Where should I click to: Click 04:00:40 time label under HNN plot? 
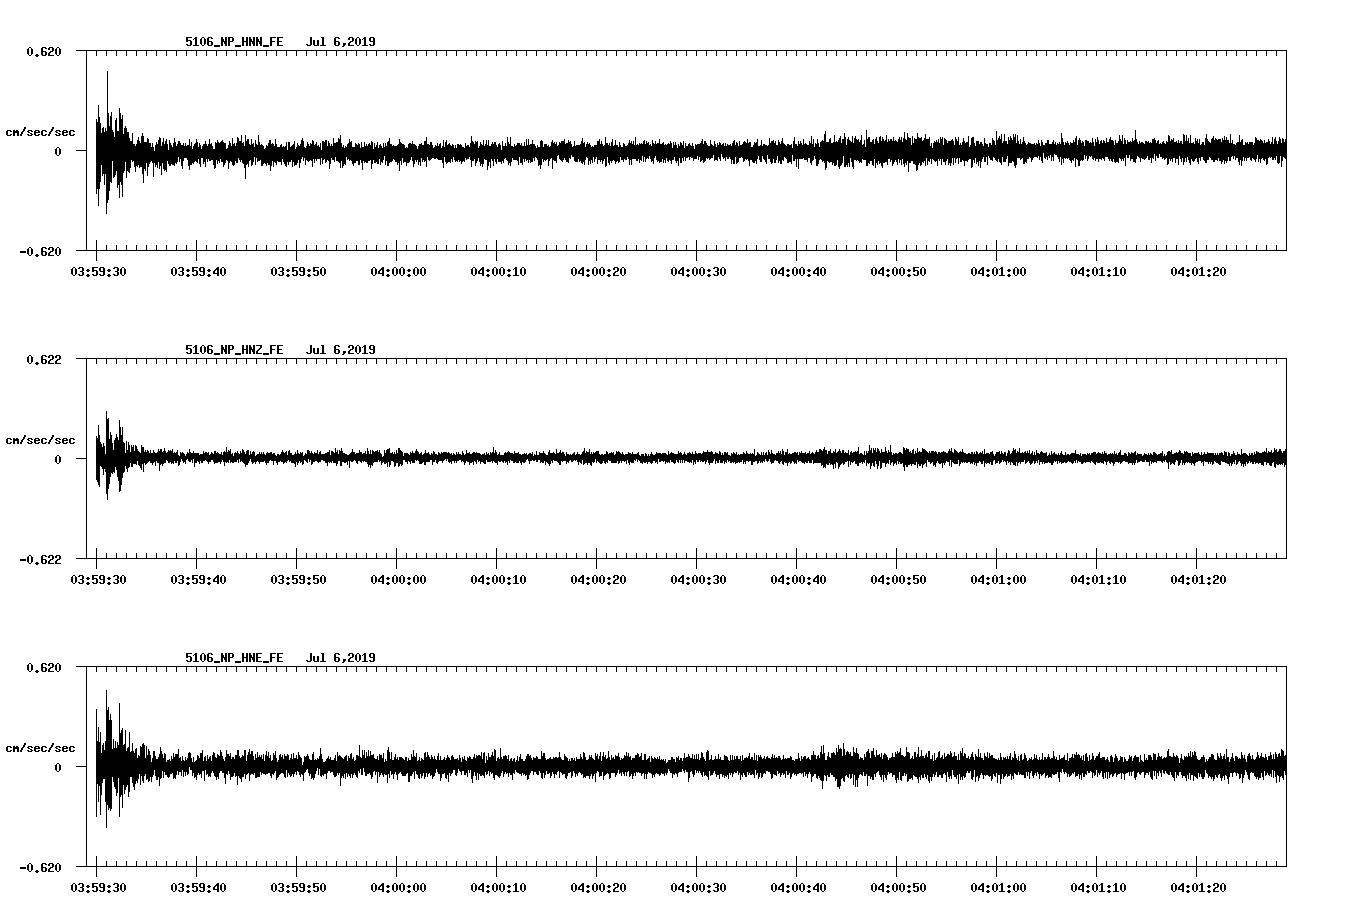tap(798, 271)
